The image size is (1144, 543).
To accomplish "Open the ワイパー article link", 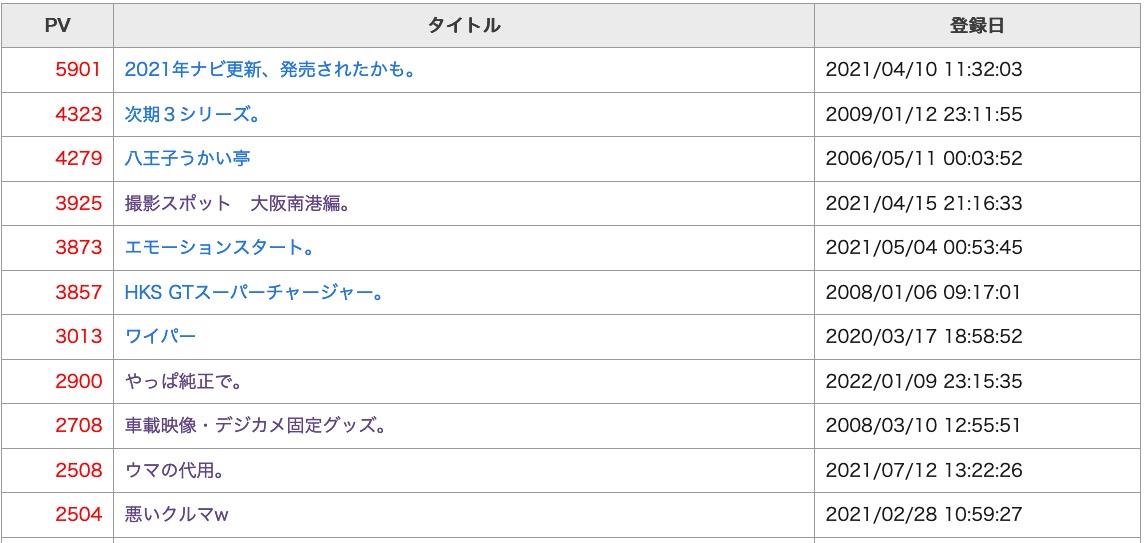I will (161, 336).
